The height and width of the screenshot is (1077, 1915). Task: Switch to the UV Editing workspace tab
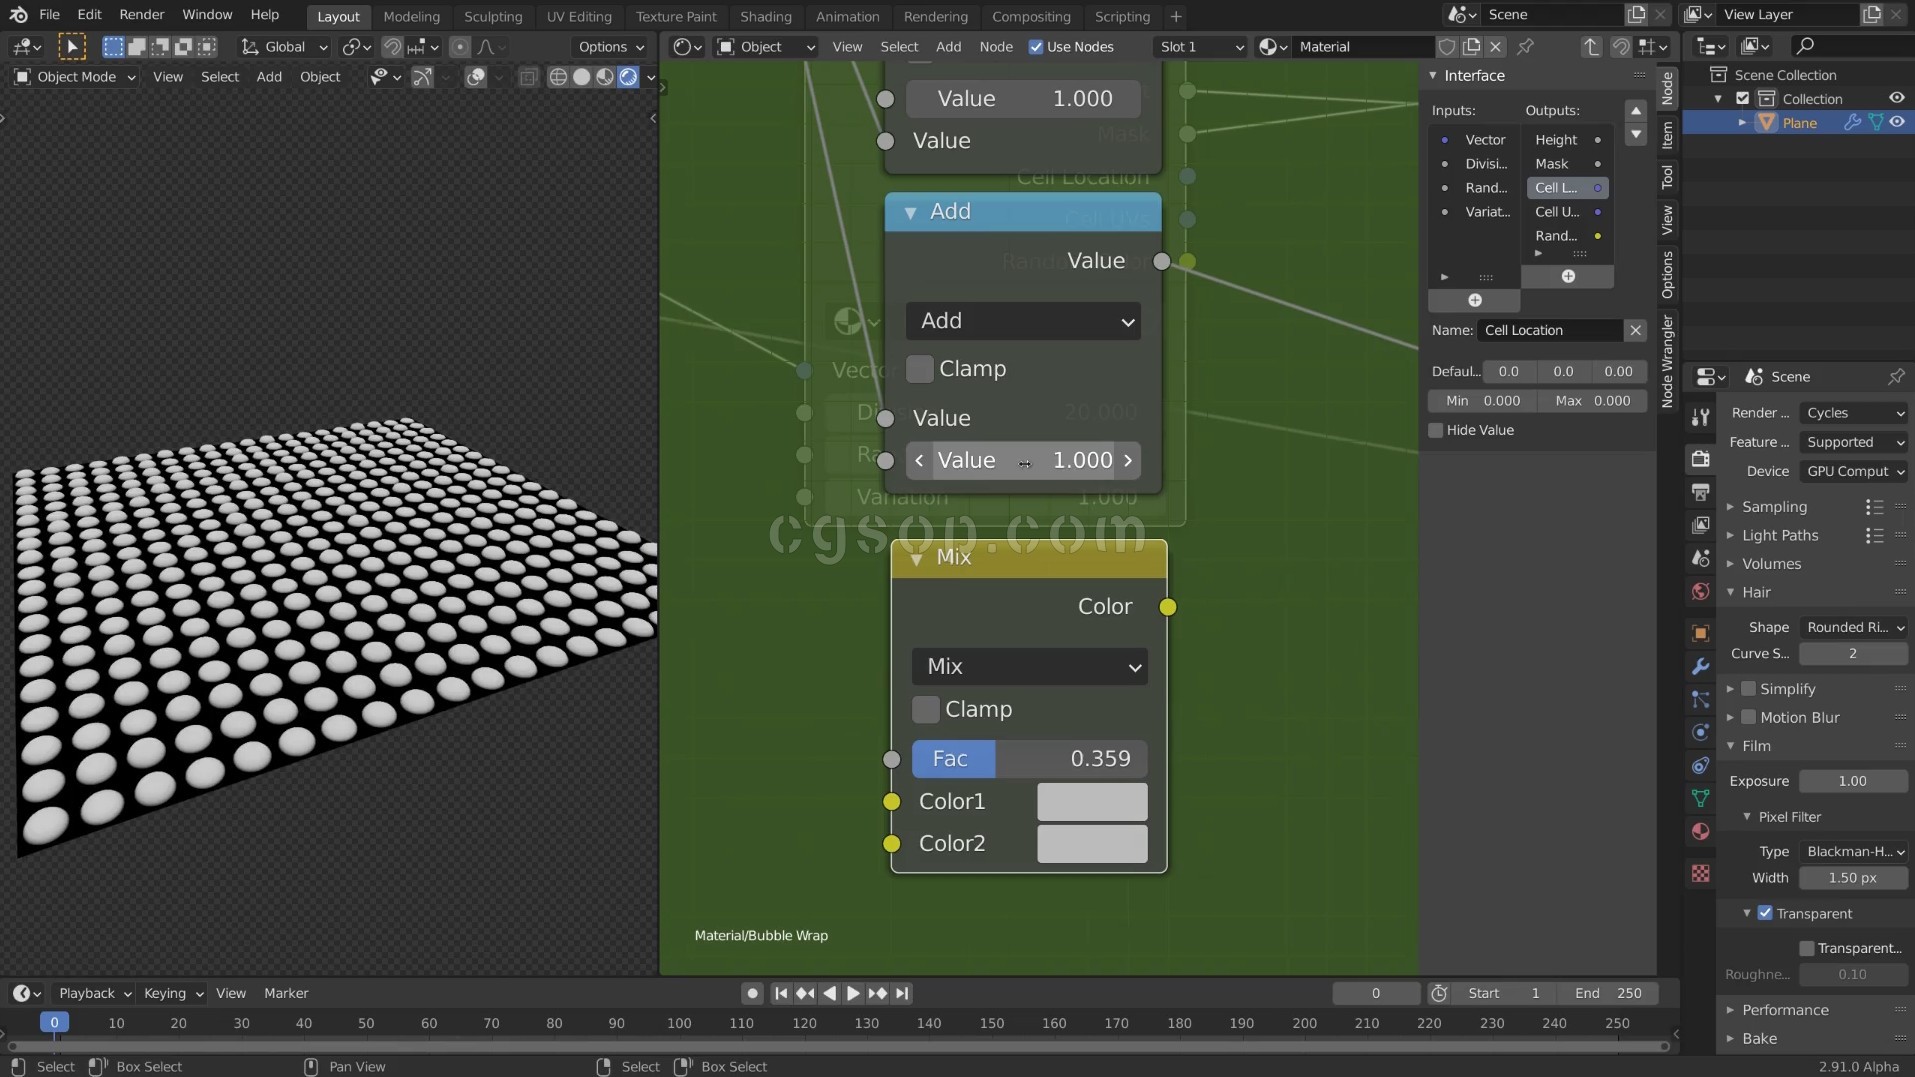point(578,16)
